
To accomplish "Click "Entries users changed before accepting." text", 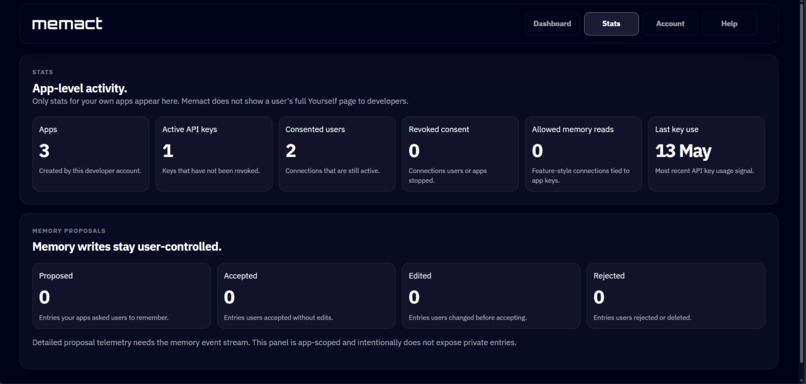I will tap(467, 318).
